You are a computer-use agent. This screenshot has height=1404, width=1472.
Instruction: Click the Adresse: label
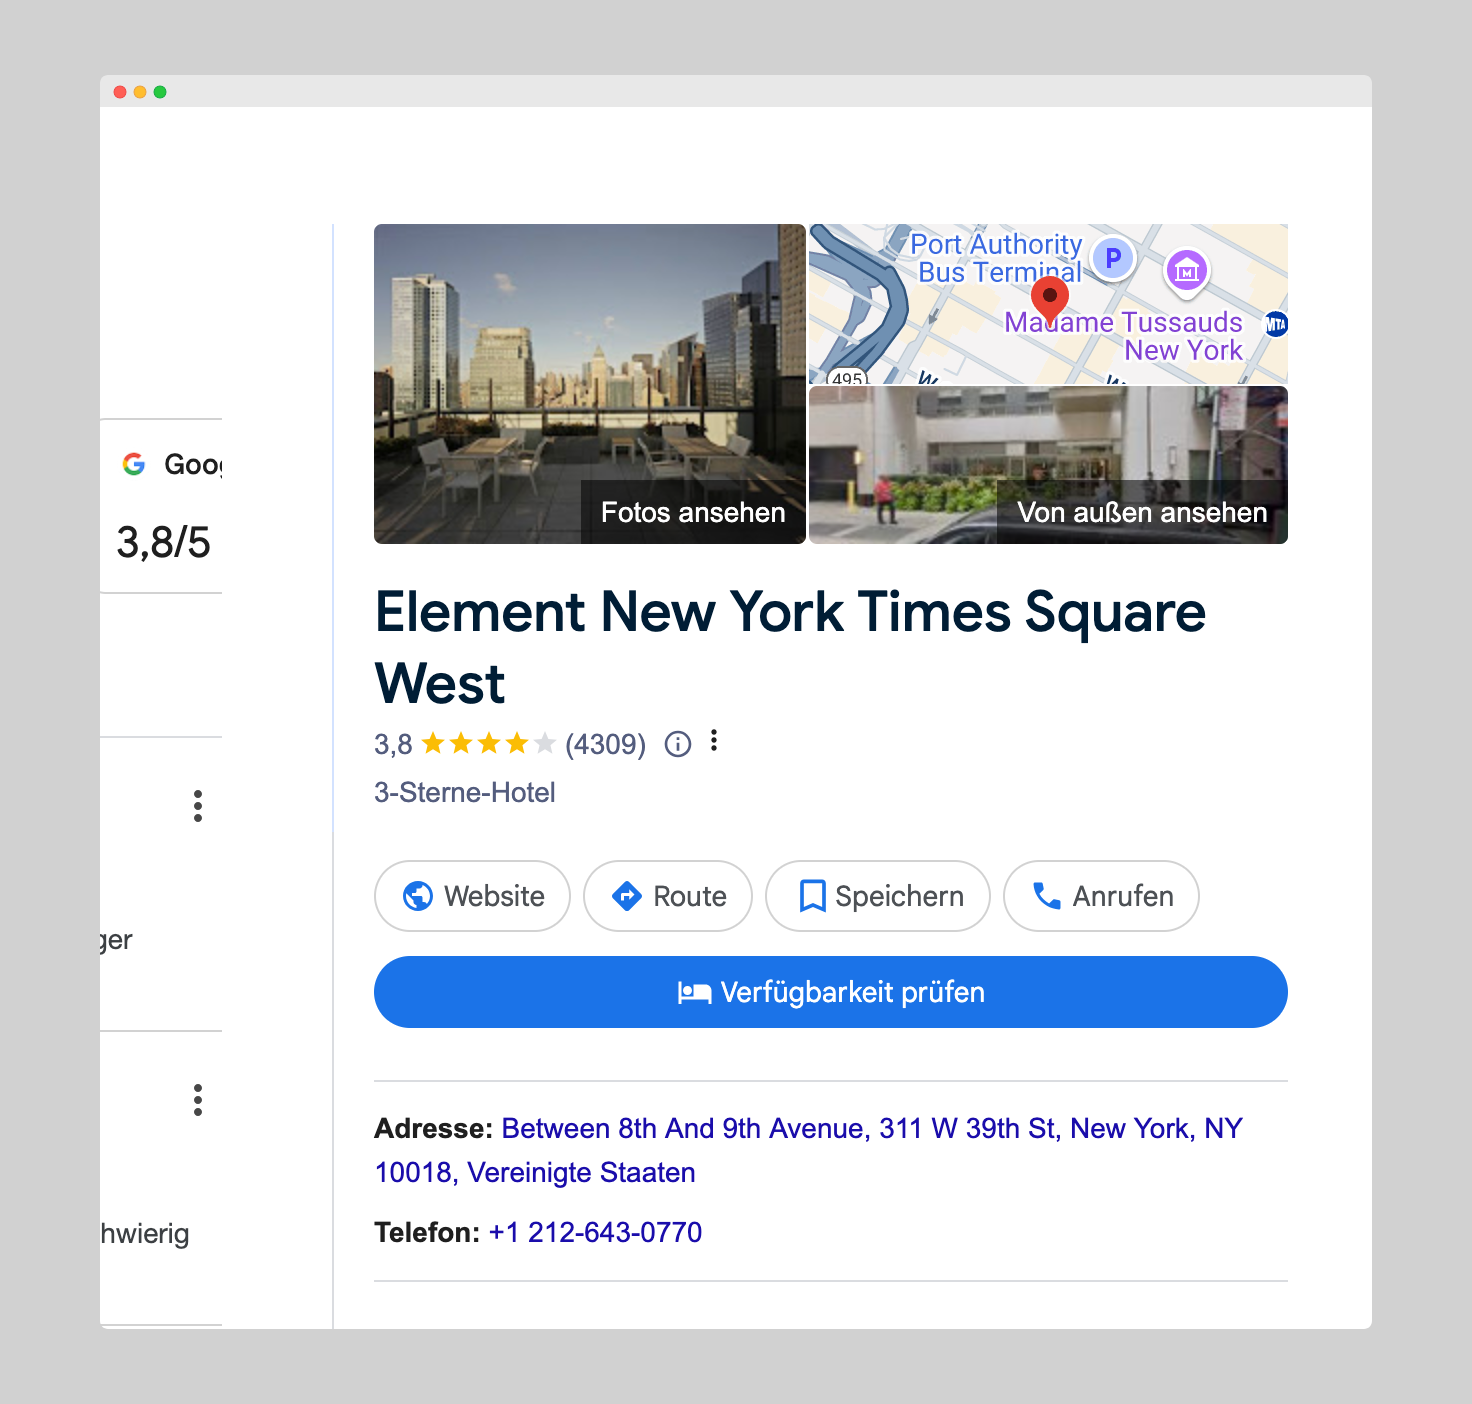[x=433, y=1129]
